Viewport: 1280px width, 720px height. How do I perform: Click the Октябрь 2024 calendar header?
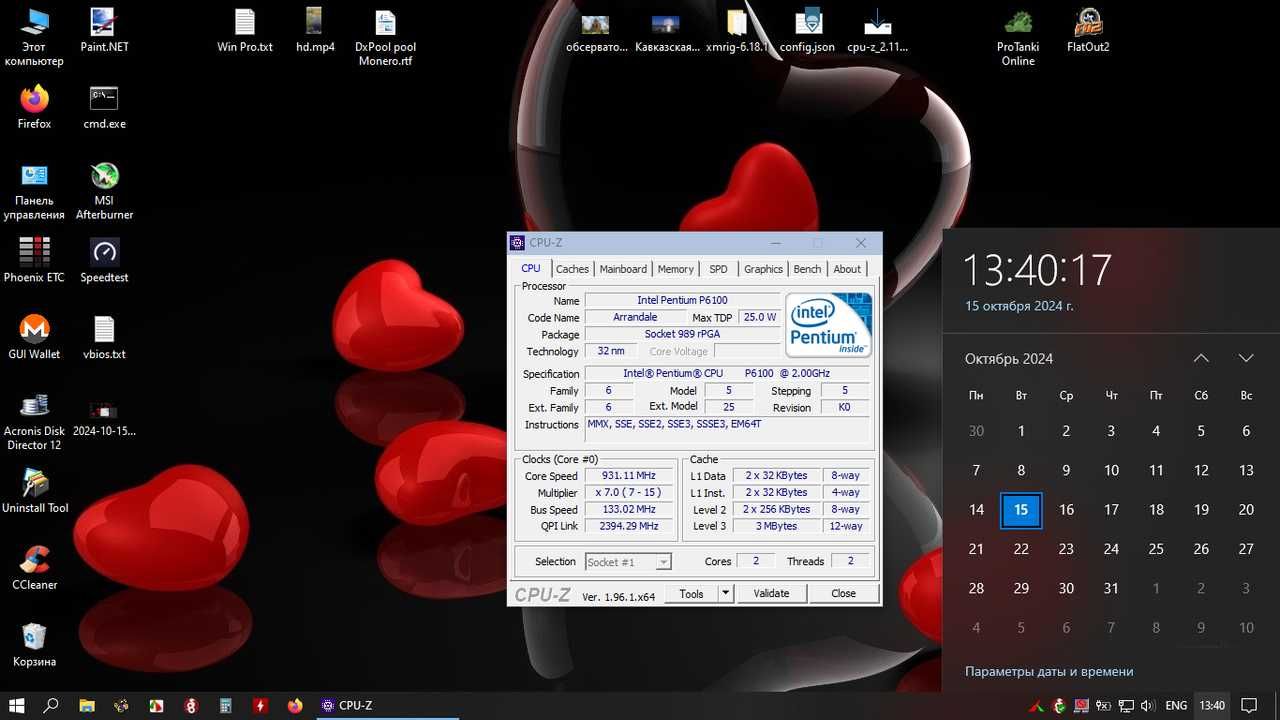[x=1008, y=359]
